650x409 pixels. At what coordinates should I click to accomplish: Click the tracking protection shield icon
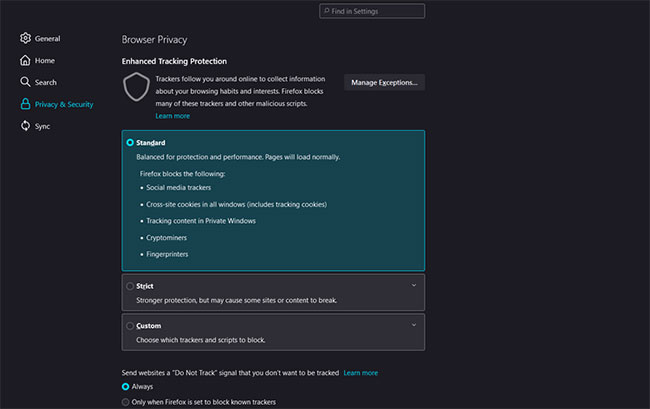[x=136, y=87]
